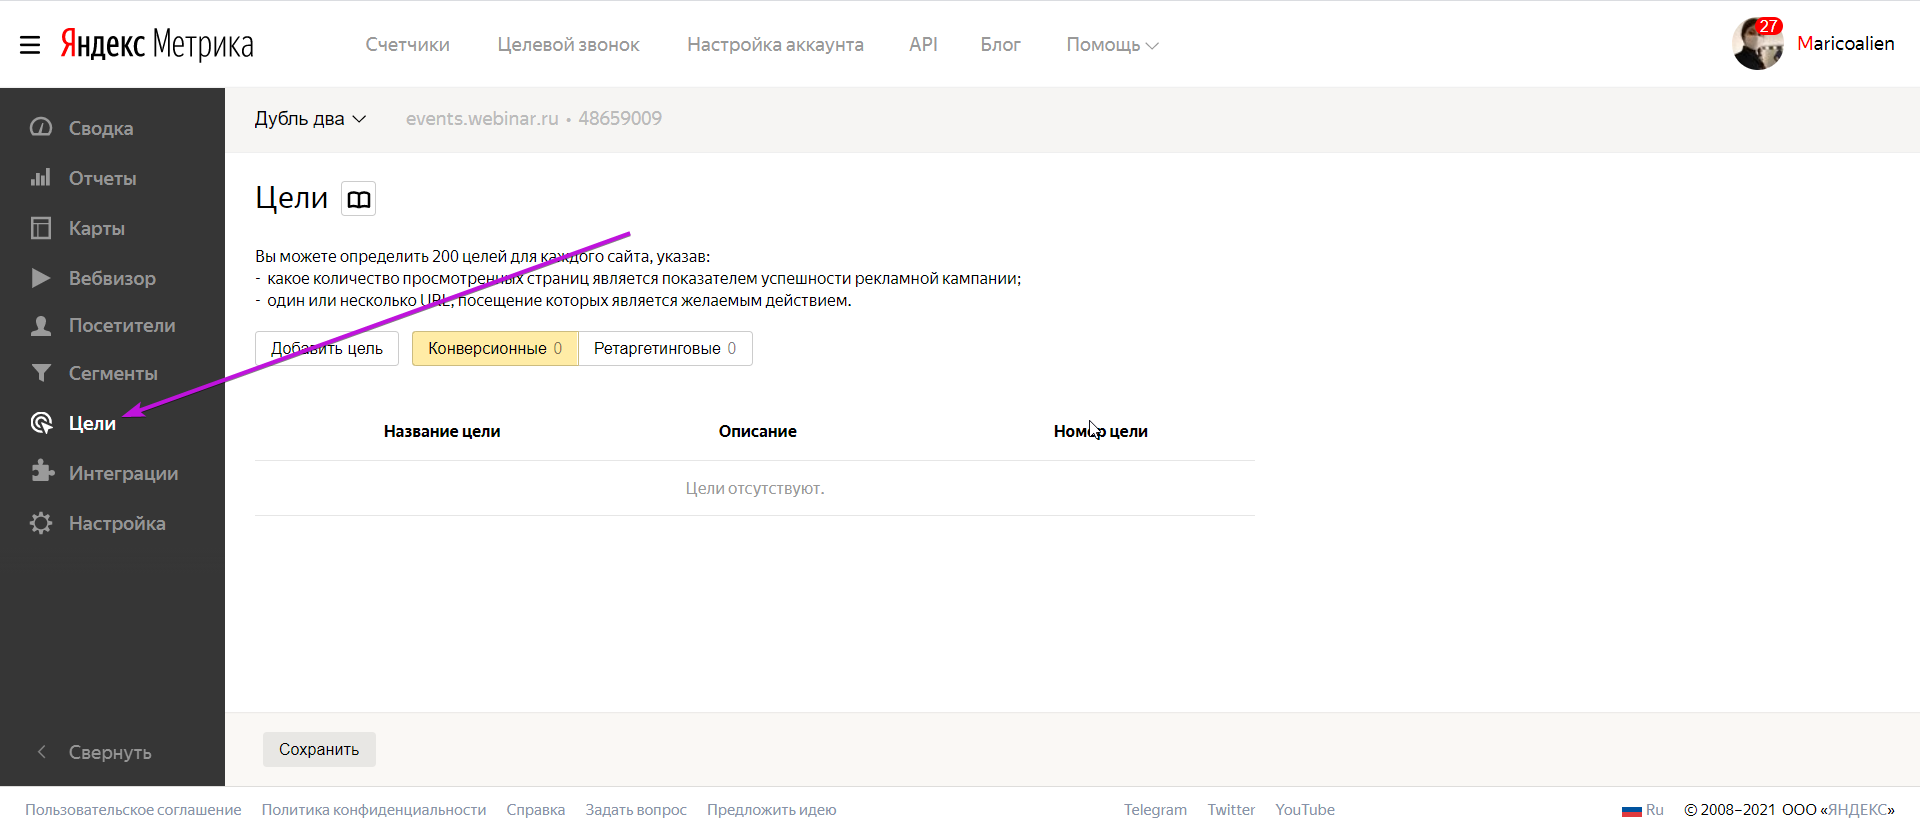This screenshot has height=832, width=1920.
Task: Open the goals help book icon
Action: point(359,199)
